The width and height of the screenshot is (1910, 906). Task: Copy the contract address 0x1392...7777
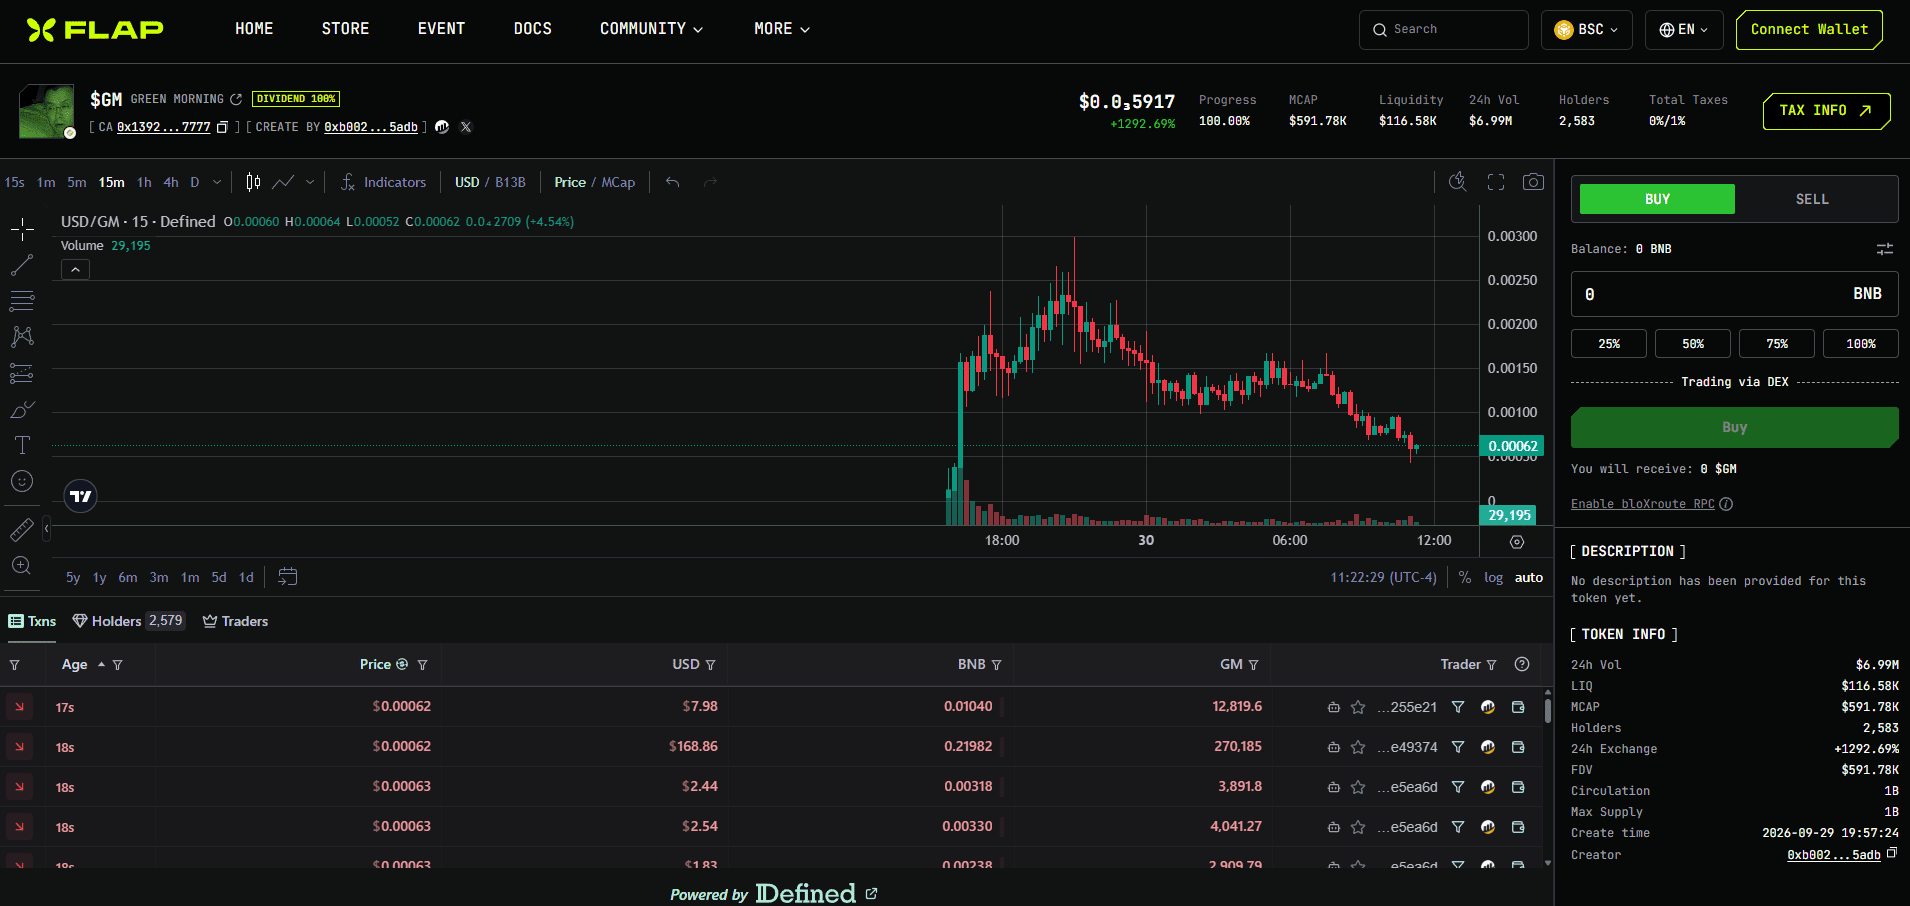(x=223, y=127)
